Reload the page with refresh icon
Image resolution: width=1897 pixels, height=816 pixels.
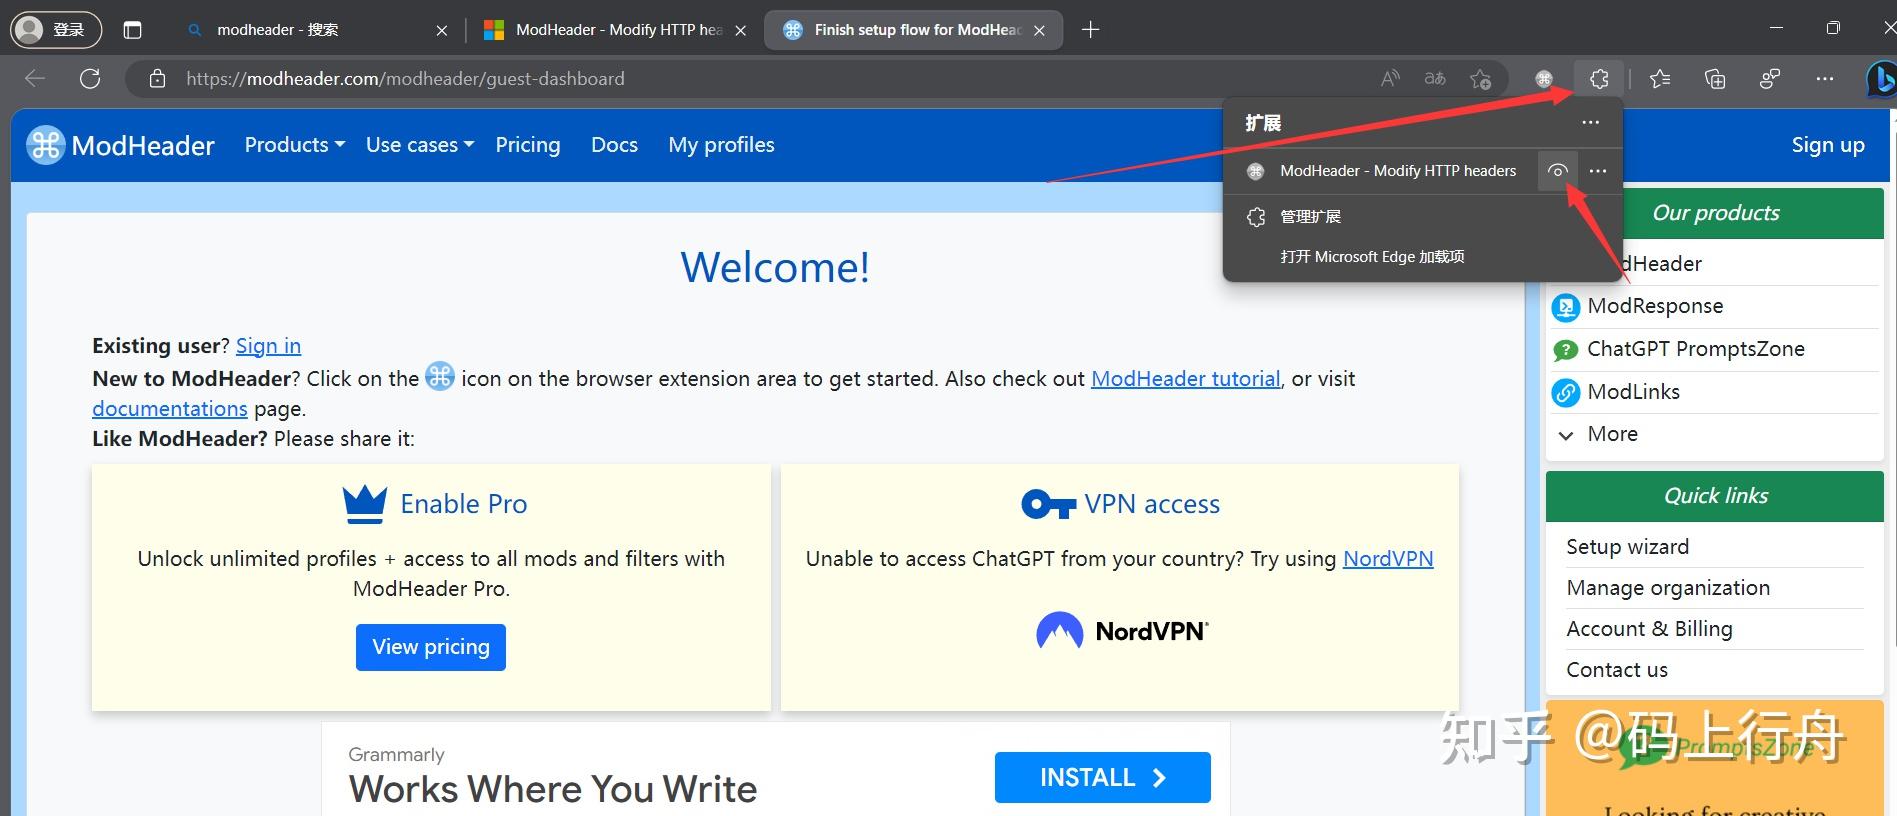coord(90,79)
